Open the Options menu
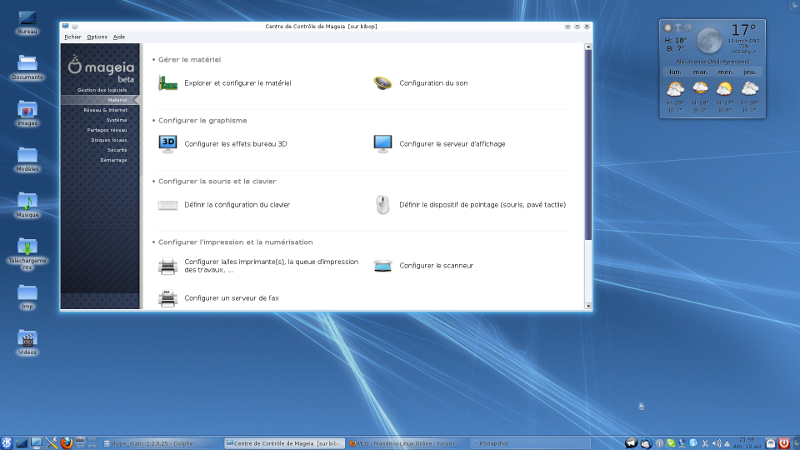 pyautogui.click(x=97, y=37)
